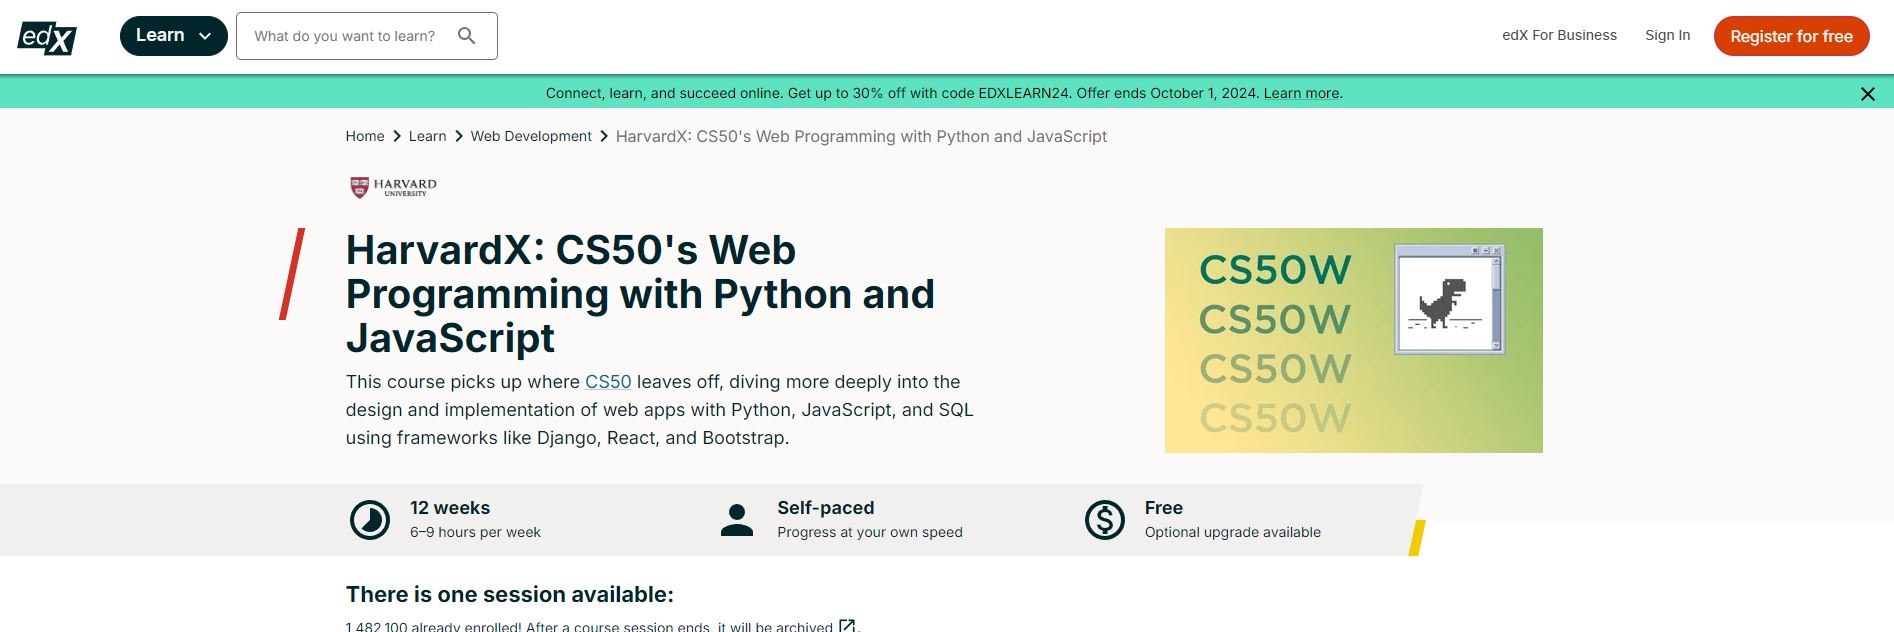
Task: Dismiss the EDXLEARN24 promo banner
Action: pyautogui.click(x=1868, y=93)
